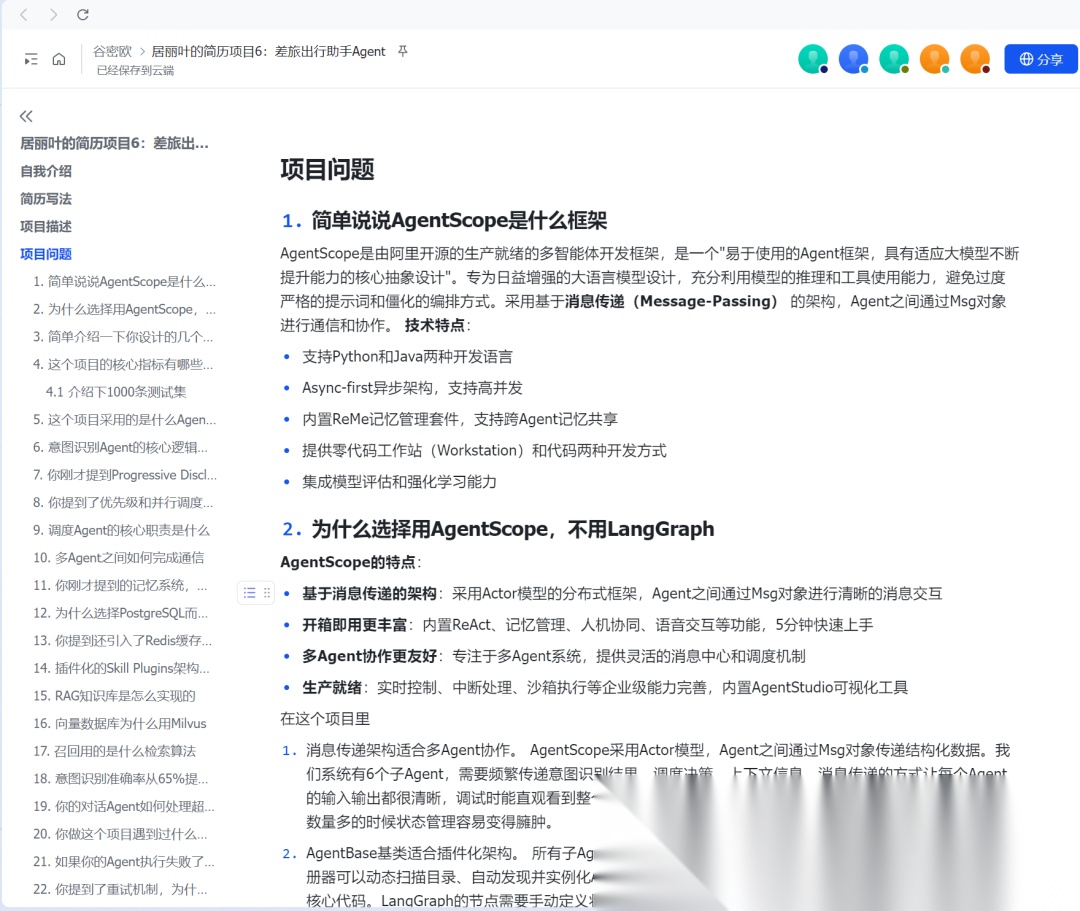Open outline item 5. 这个项目采用的是什么Agent
The width and height of the screenshot is (1080, 911).
pos(125,419)
